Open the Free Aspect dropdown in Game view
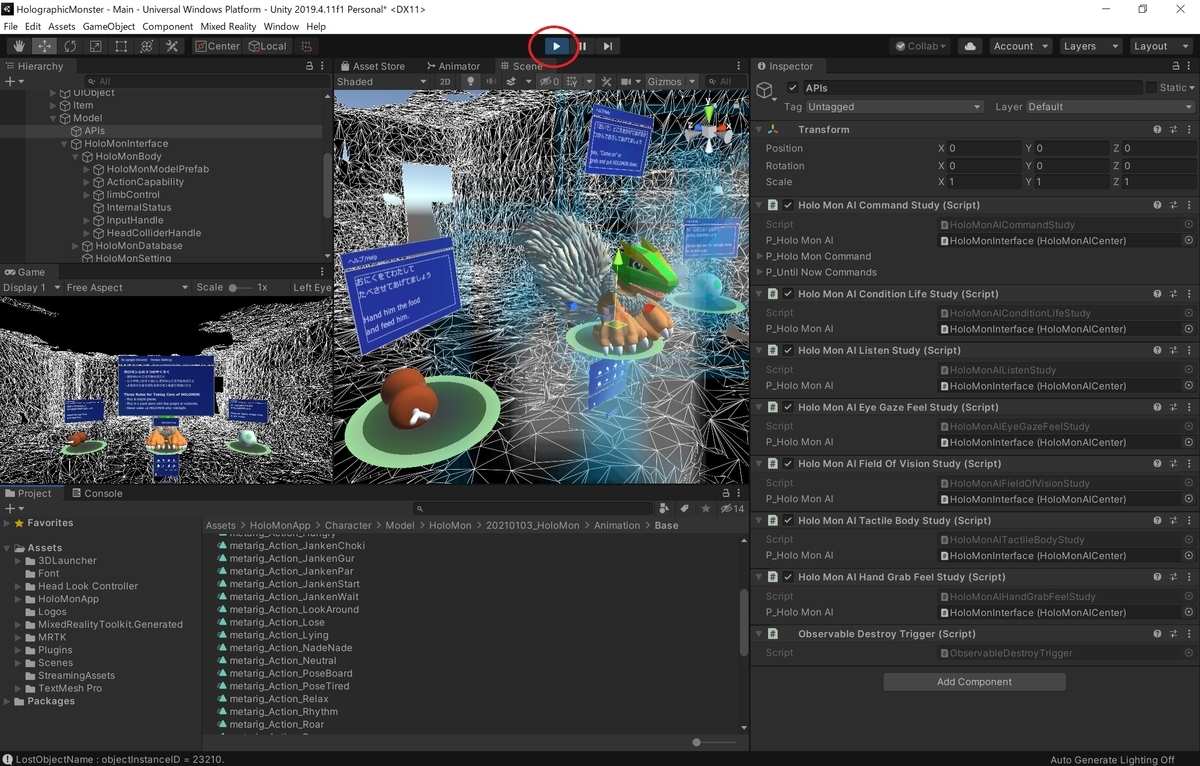The image size is (1200, 766). tap(127, 287)
